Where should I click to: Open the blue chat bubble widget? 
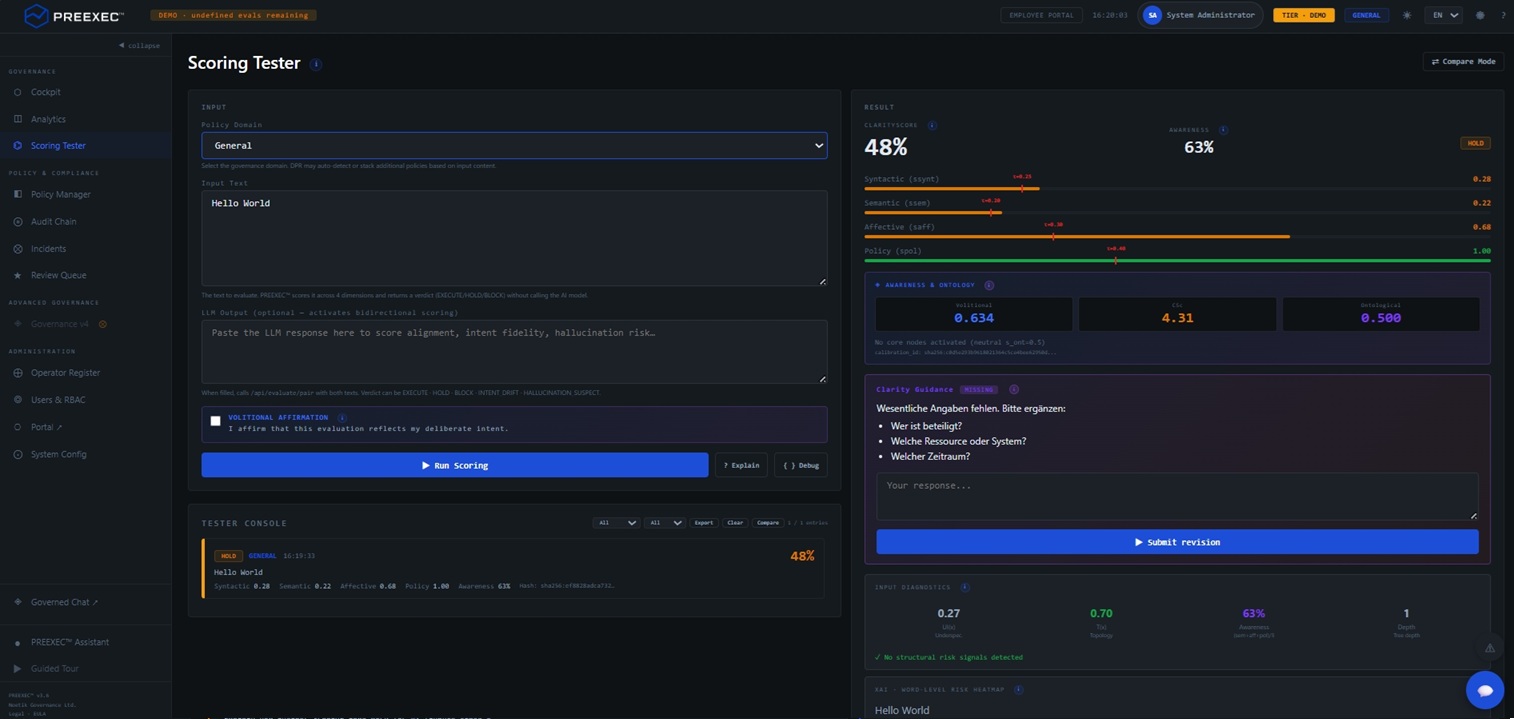(x=1485, y=690)
